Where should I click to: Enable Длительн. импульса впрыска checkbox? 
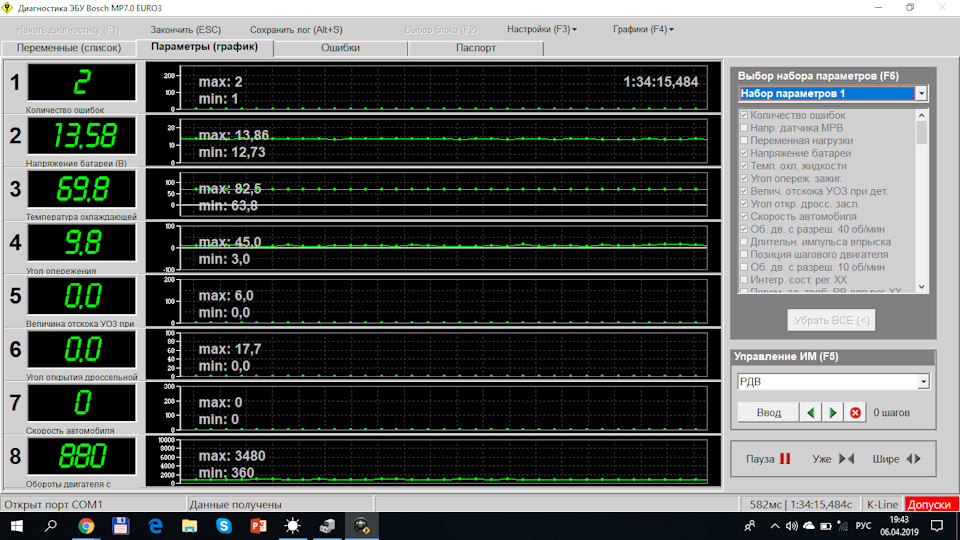[744, 242]
